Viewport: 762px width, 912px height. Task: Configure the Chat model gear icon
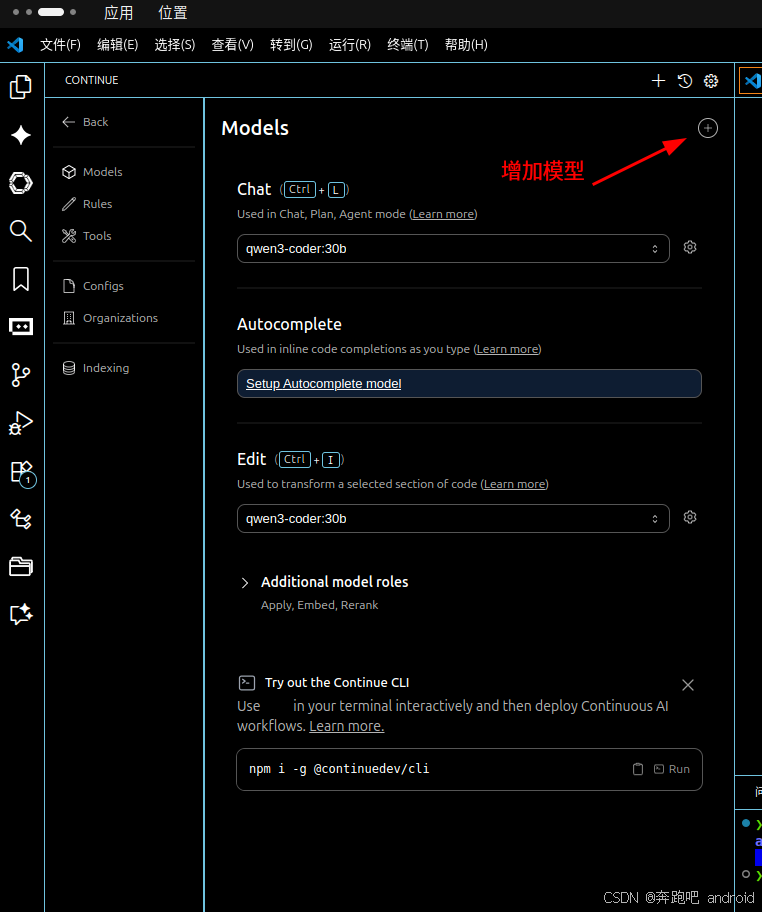690,247
